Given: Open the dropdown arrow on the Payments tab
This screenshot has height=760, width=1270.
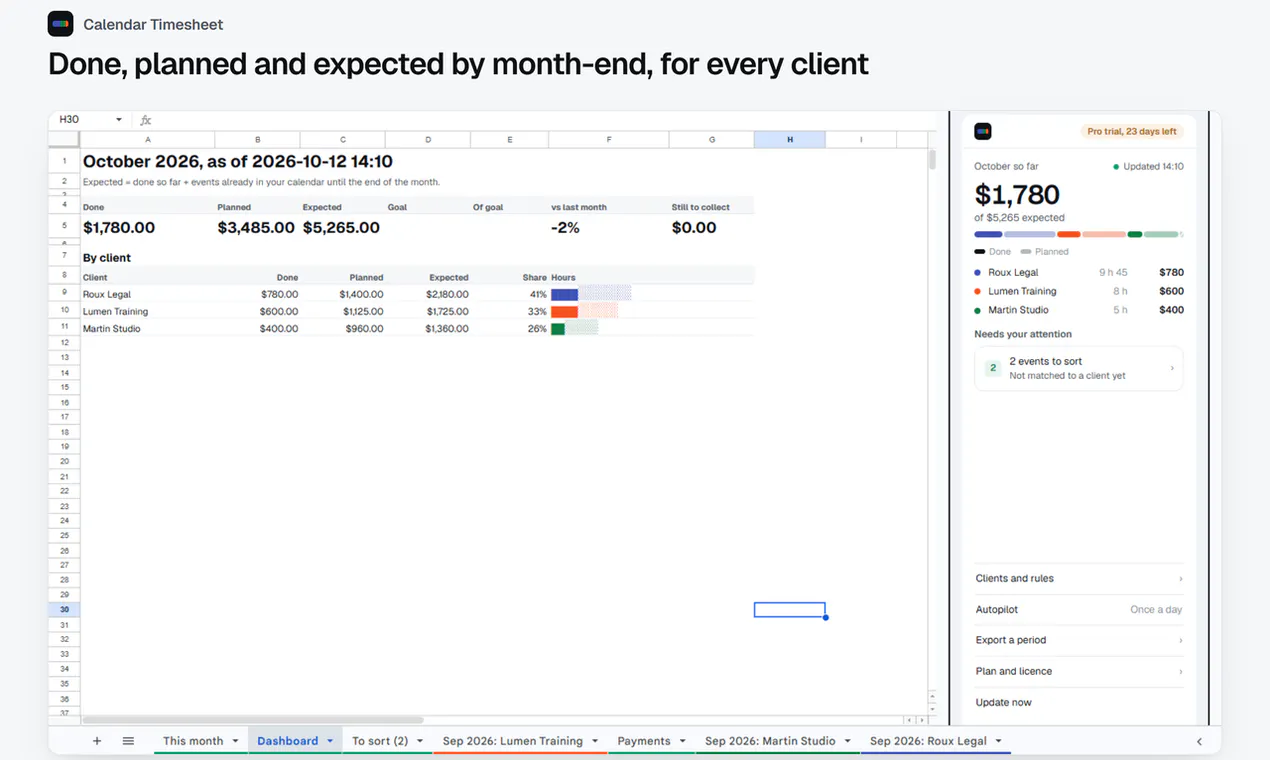Looking at the screenshot, I should (682, 741).
